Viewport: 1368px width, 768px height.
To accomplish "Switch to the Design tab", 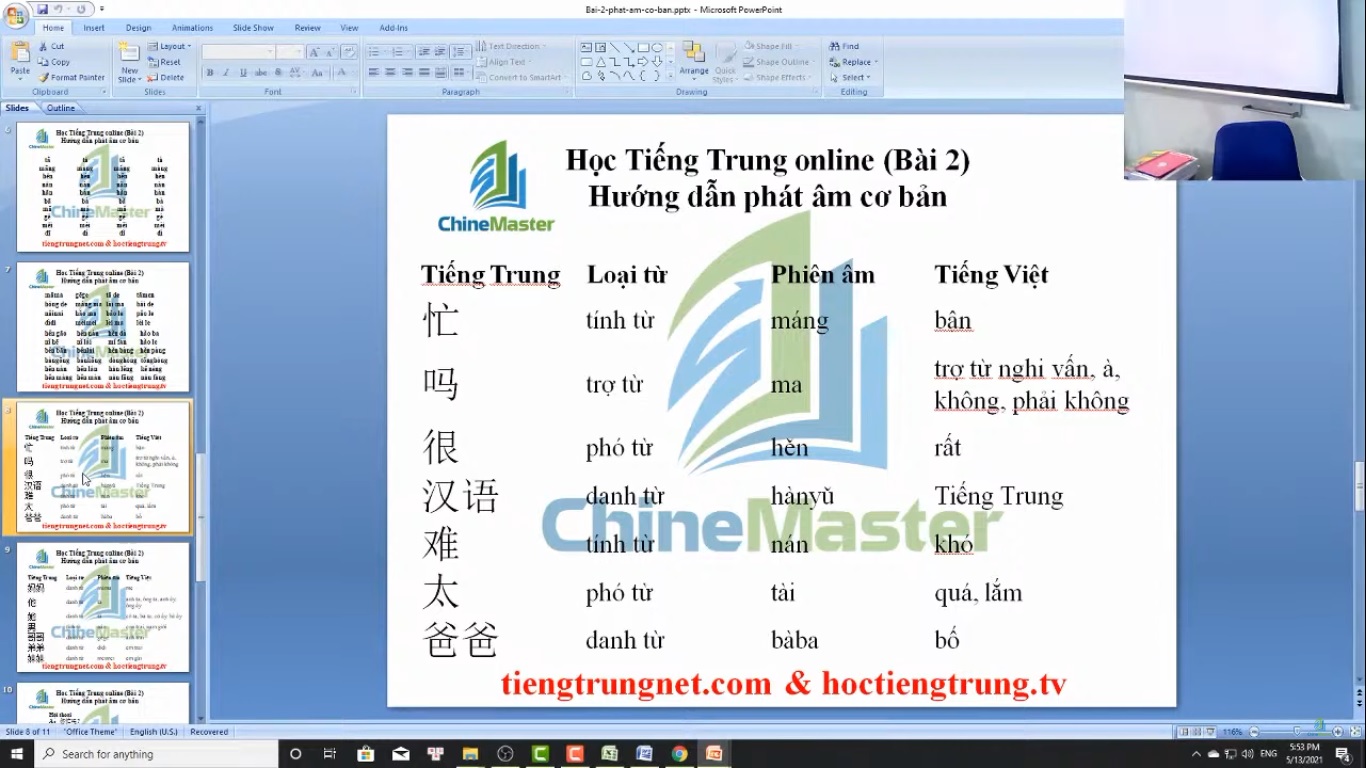I will tap(139, 28).
